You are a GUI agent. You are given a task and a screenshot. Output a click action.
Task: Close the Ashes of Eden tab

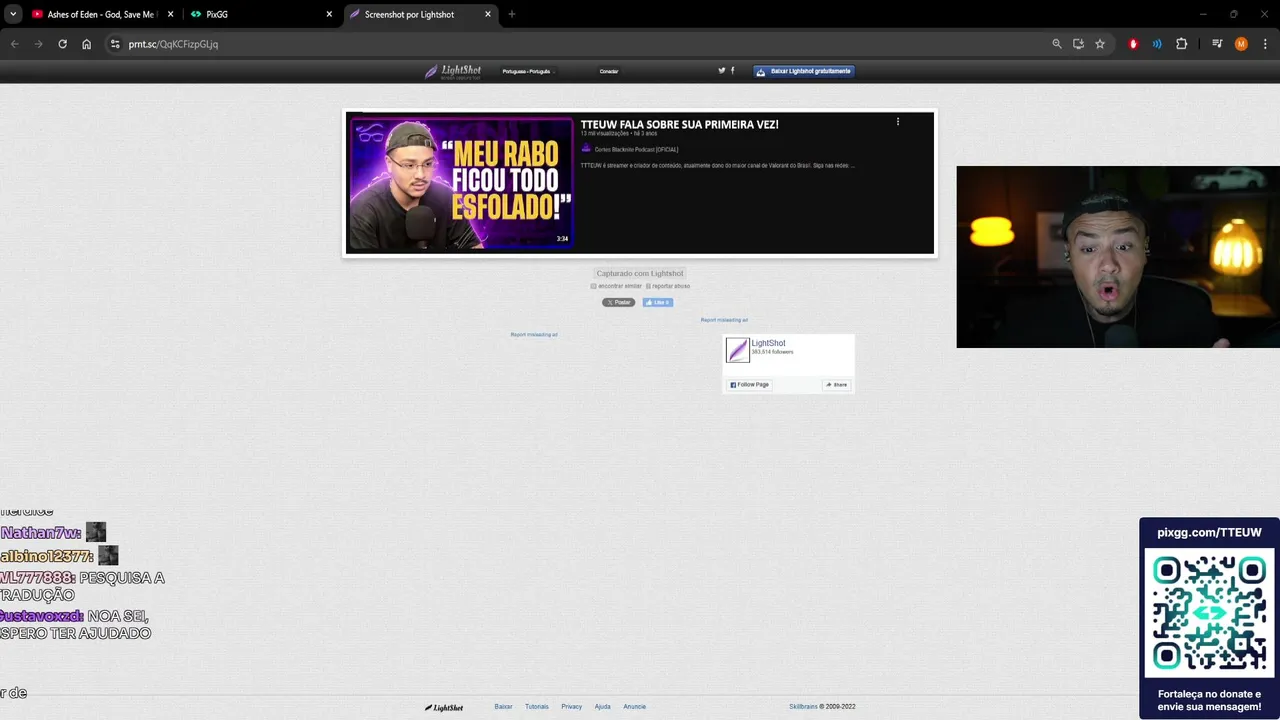[170, 14]
